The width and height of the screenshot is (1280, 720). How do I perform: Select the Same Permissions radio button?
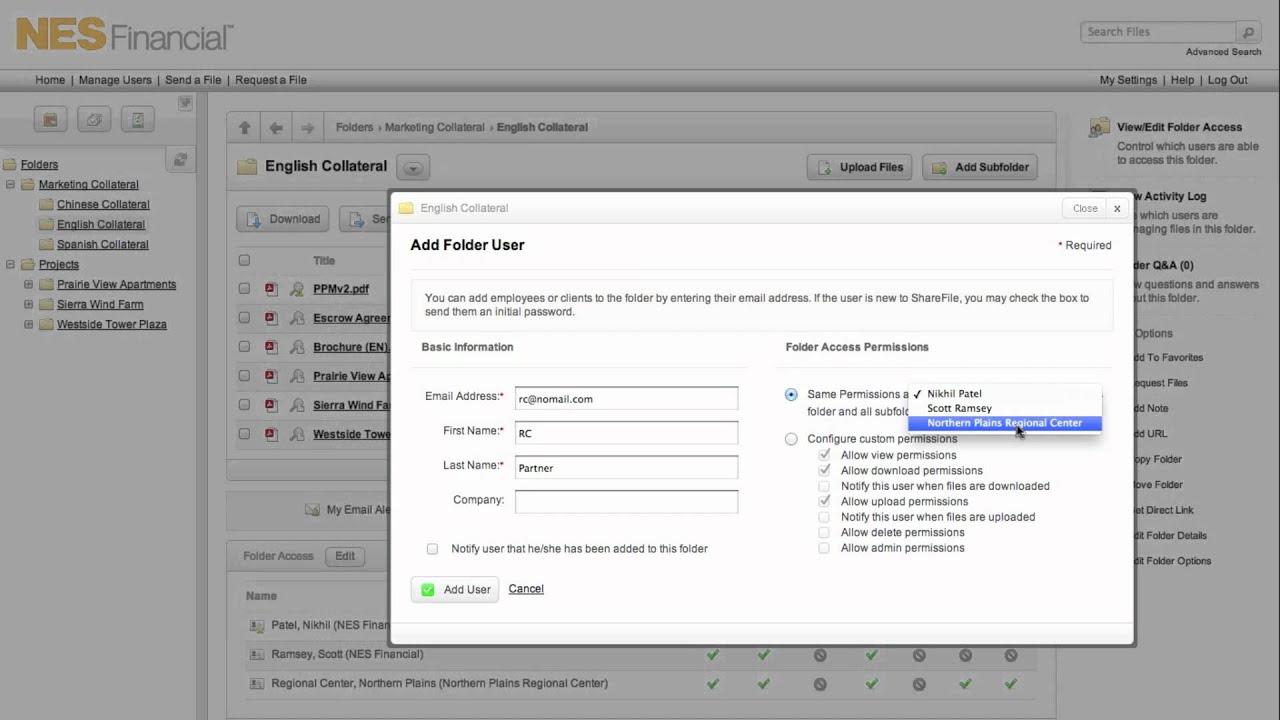792,395
